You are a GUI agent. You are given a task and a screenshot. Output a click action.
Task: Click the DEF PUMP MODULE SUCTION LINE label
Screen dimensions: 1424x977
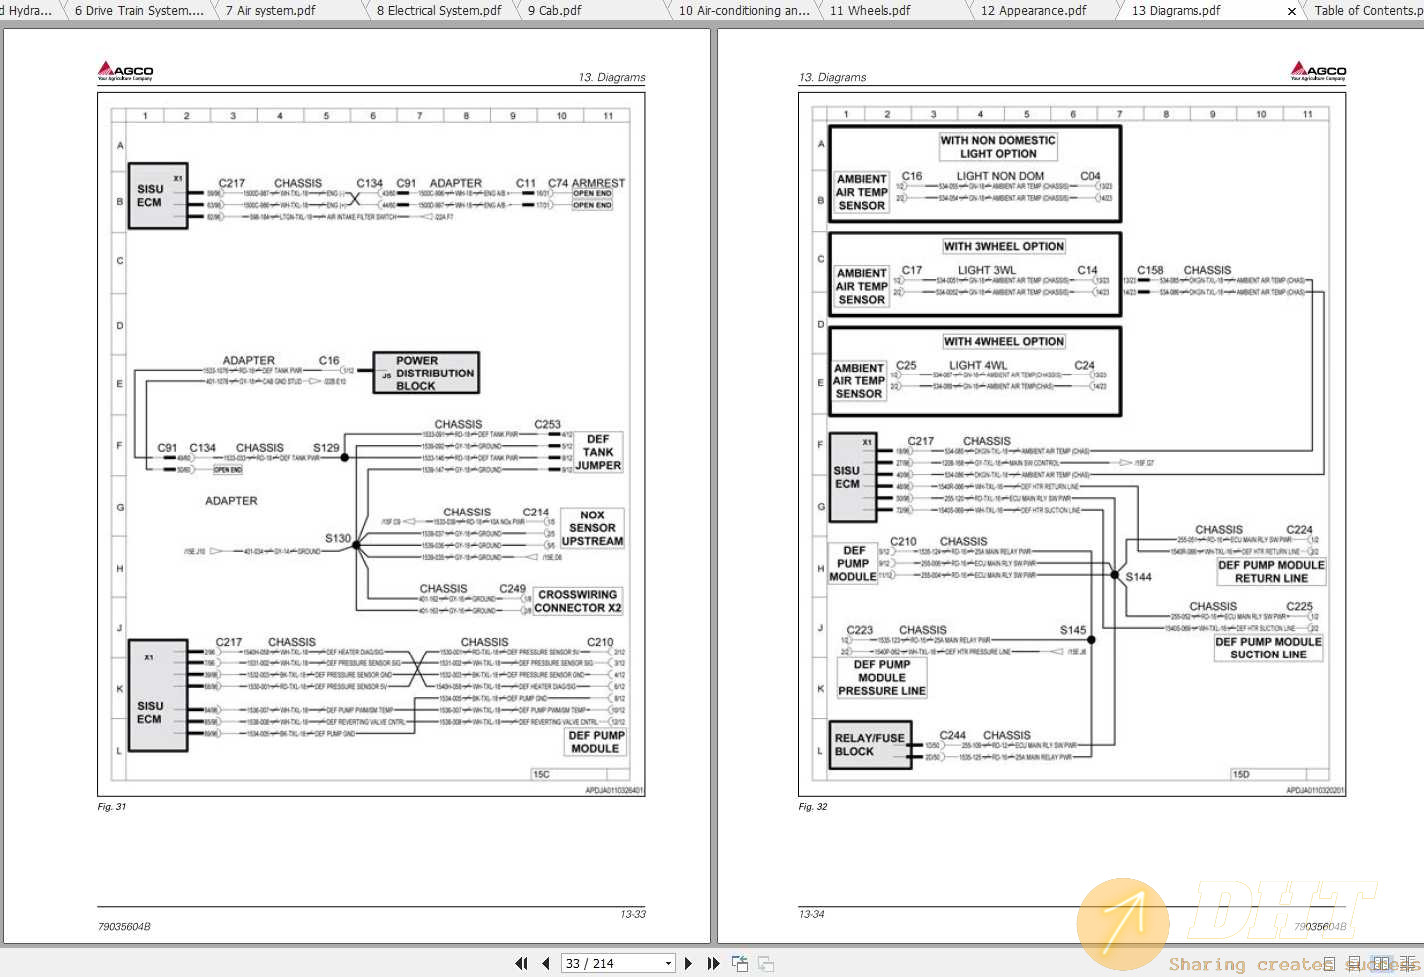click(1268, 648)
